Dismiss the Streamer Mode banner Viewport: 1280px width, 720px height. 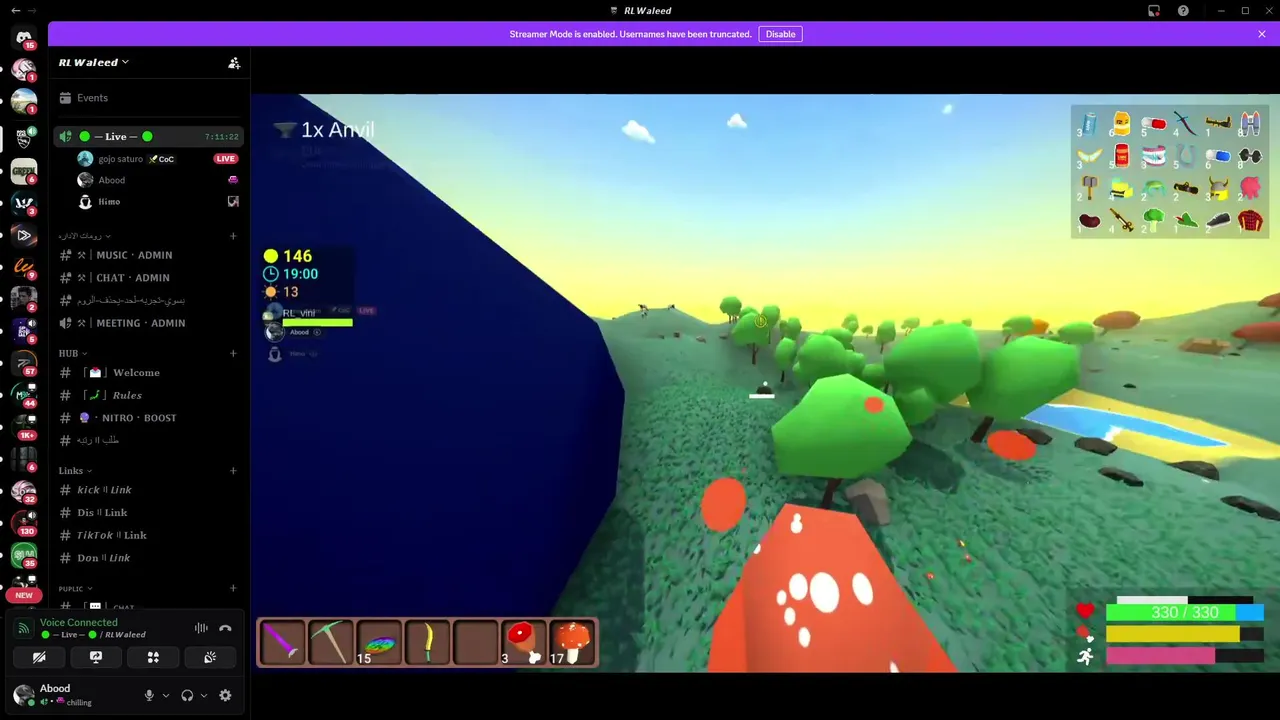coord(1262,34)
